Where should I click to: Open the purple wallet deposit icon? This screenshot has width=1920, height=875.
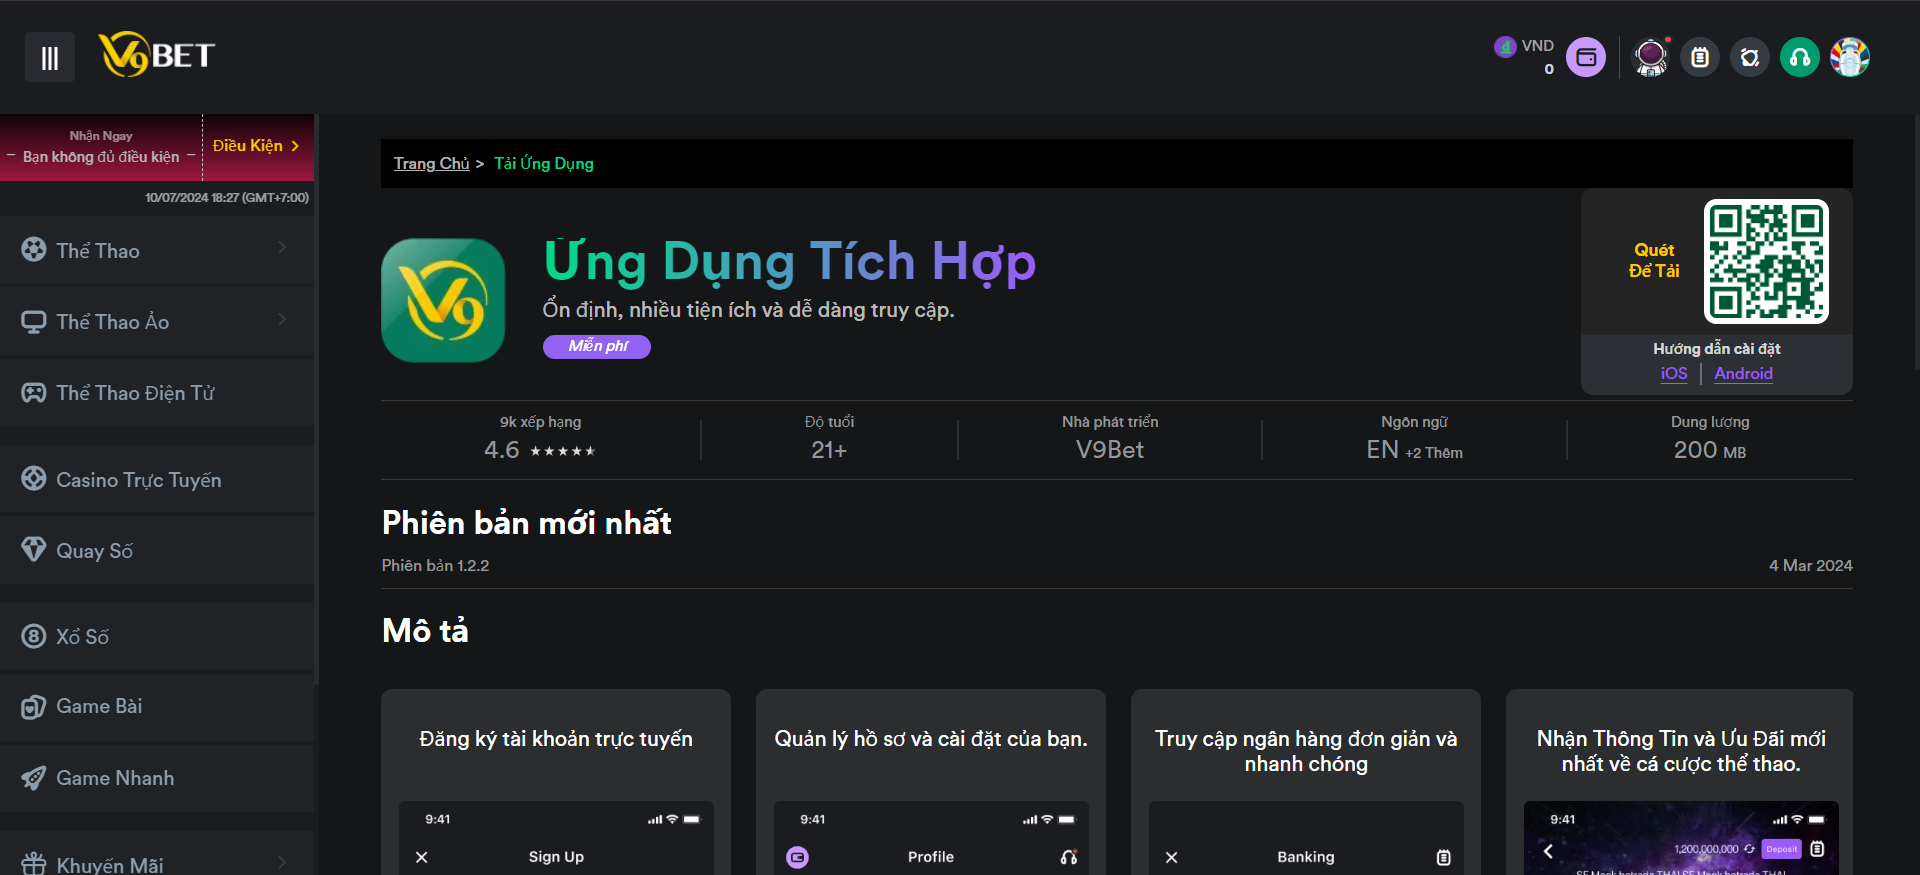pyautogui.click(x=1586, y=57)
